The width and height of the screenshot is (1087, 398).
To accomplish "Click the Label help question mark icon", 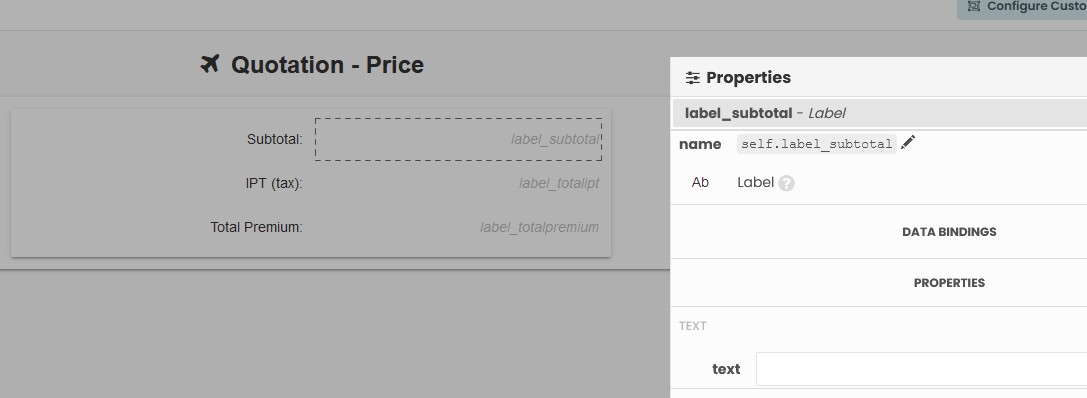I will click(786, 183).
